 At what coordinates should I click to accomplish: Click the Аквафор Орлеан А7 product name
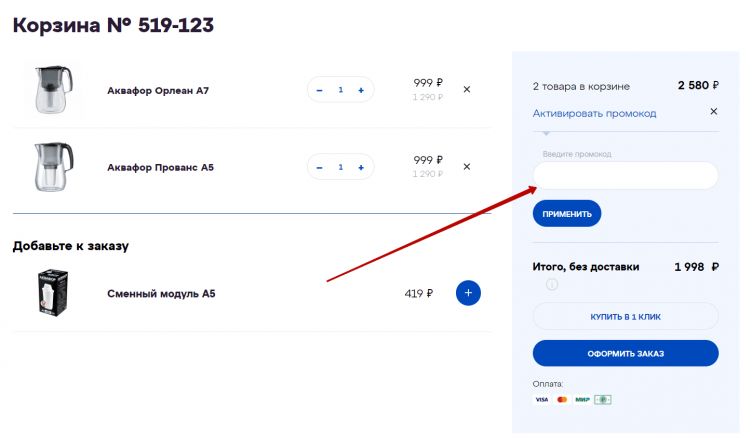pos(157,90)
